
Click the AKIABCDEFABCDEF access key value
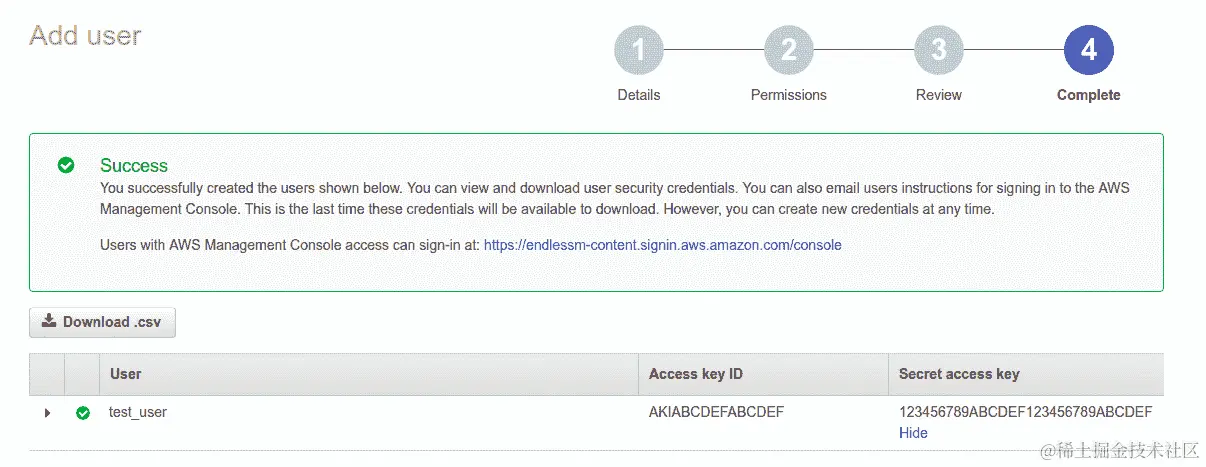(x=716, y=412)
